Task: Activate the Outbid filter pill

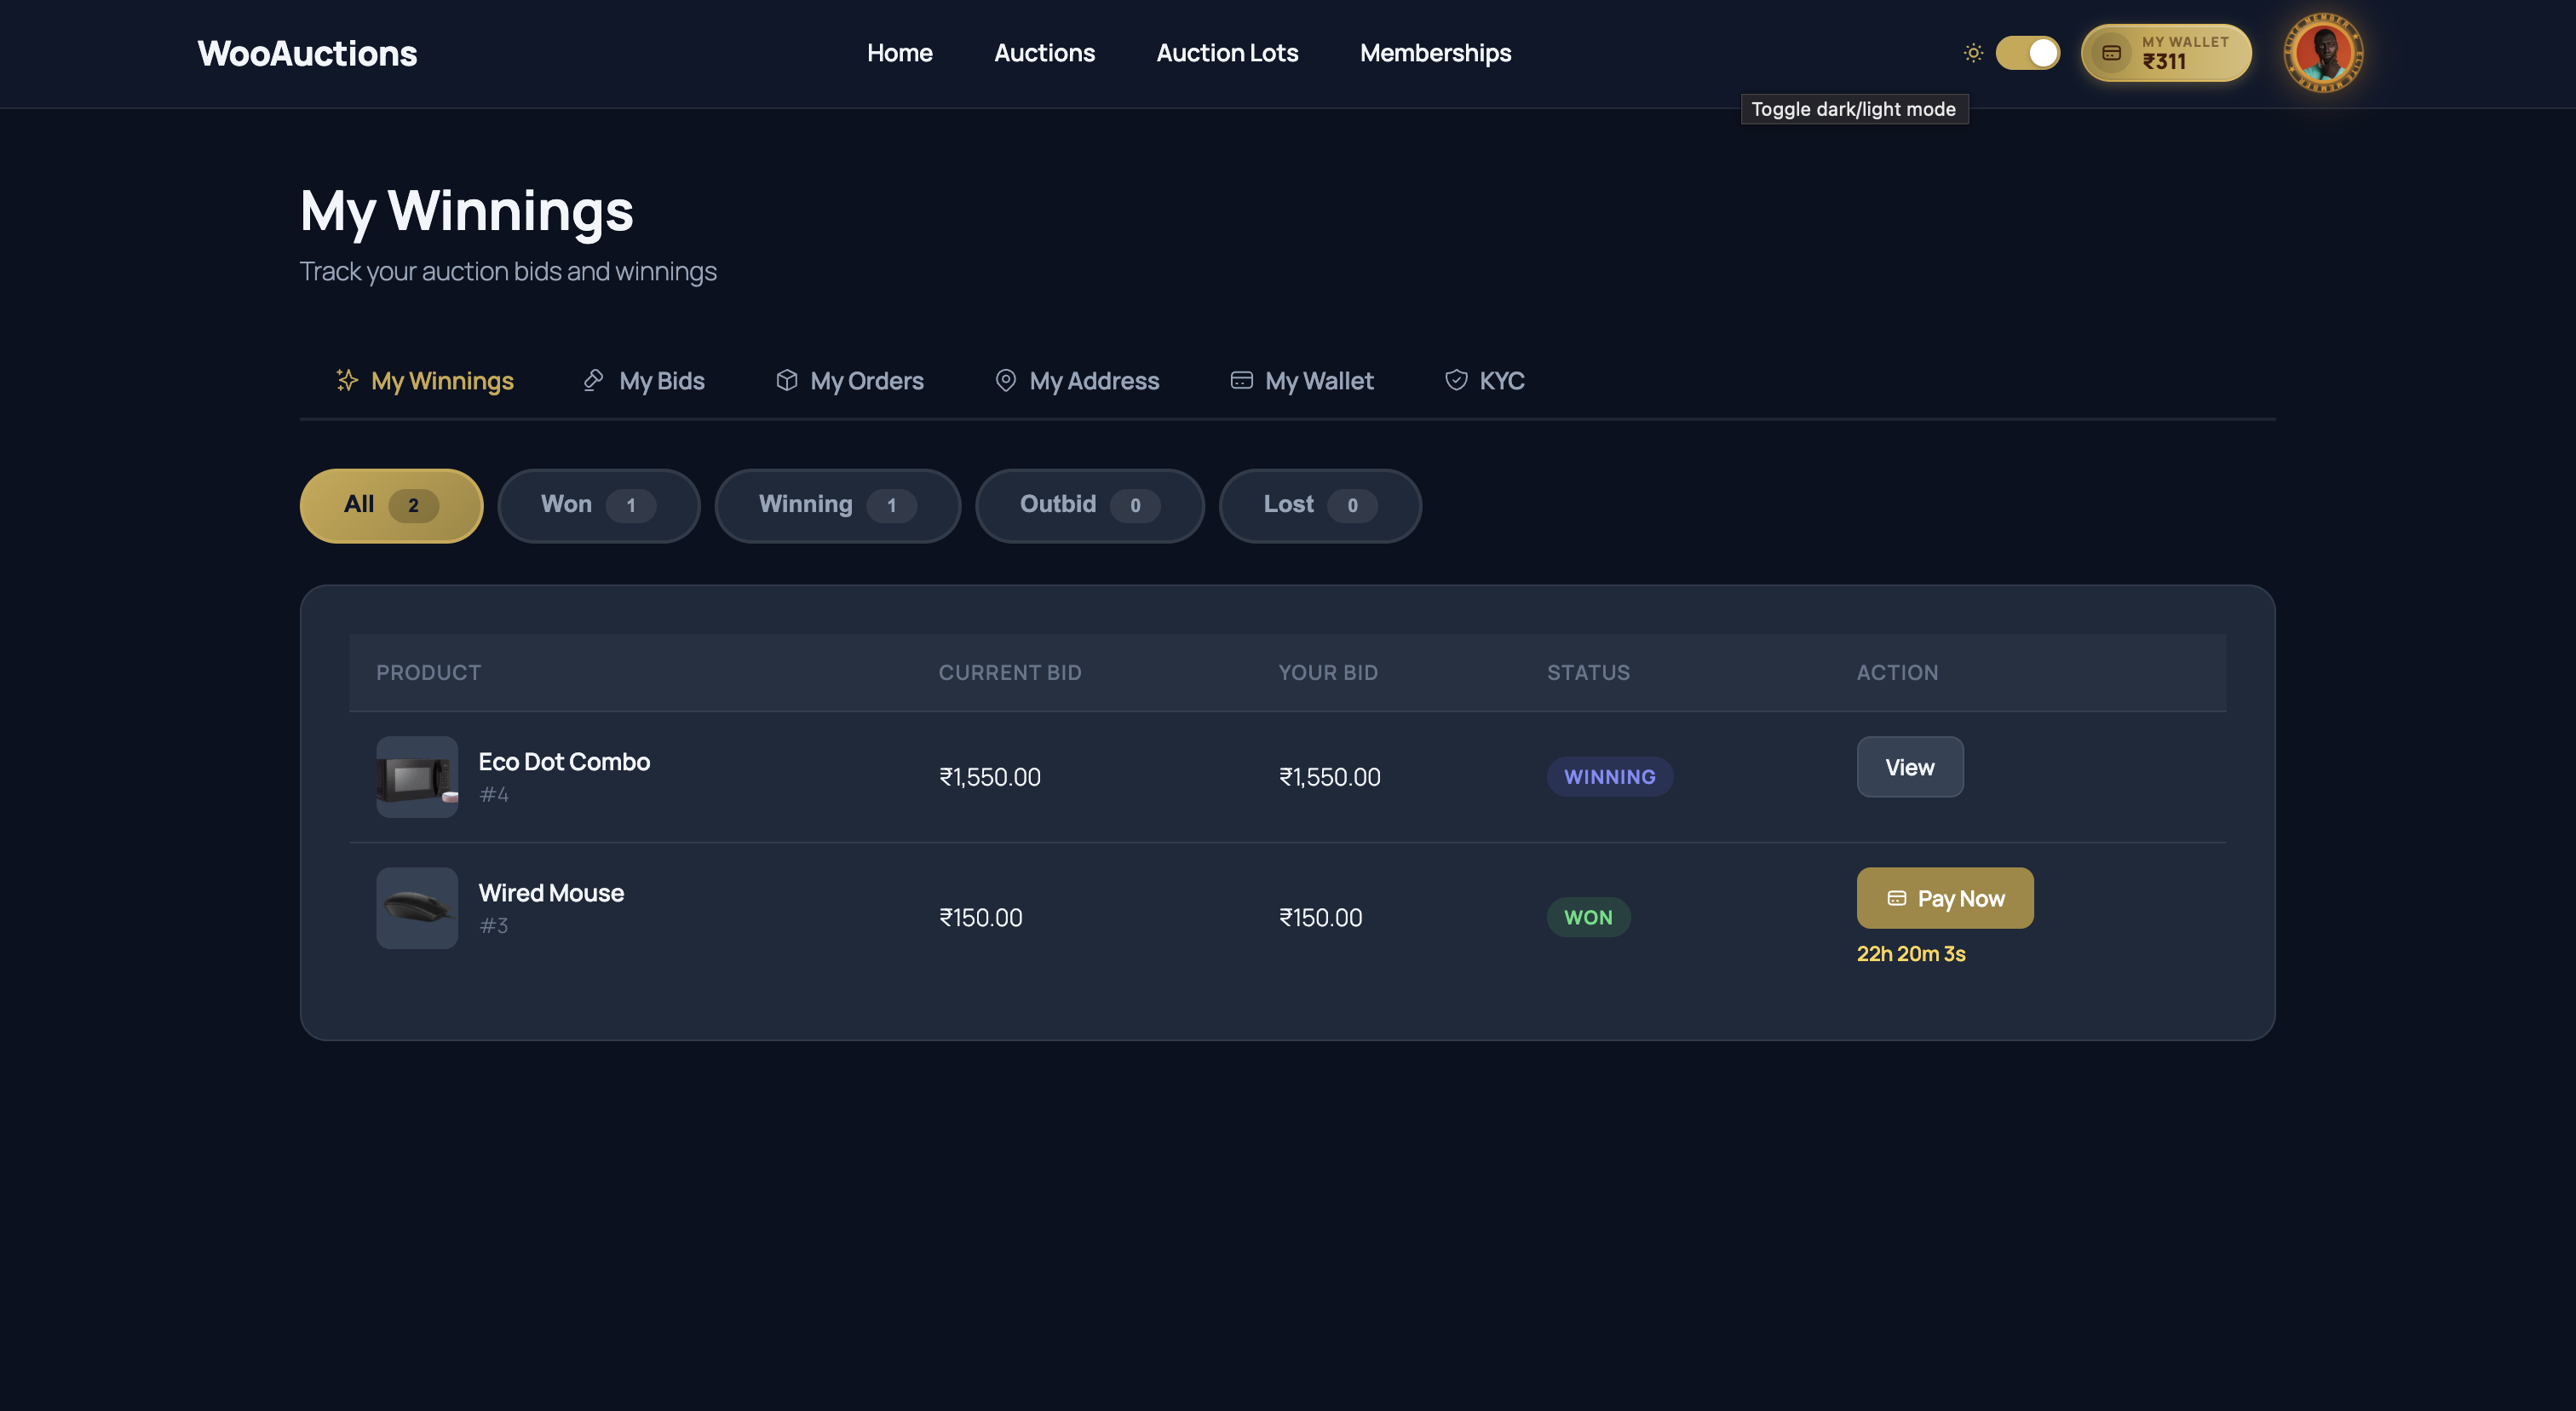Action: (1089, 505)
